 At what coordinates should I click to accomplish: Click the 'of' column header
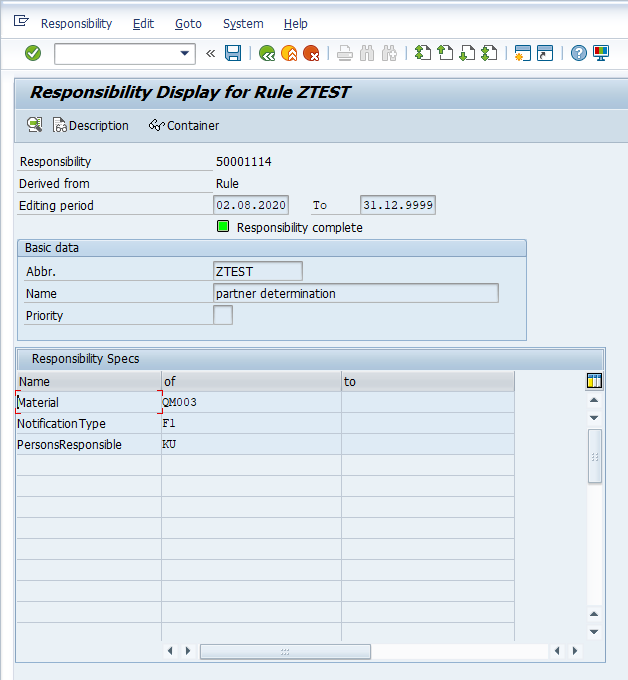tap(252, 382)
